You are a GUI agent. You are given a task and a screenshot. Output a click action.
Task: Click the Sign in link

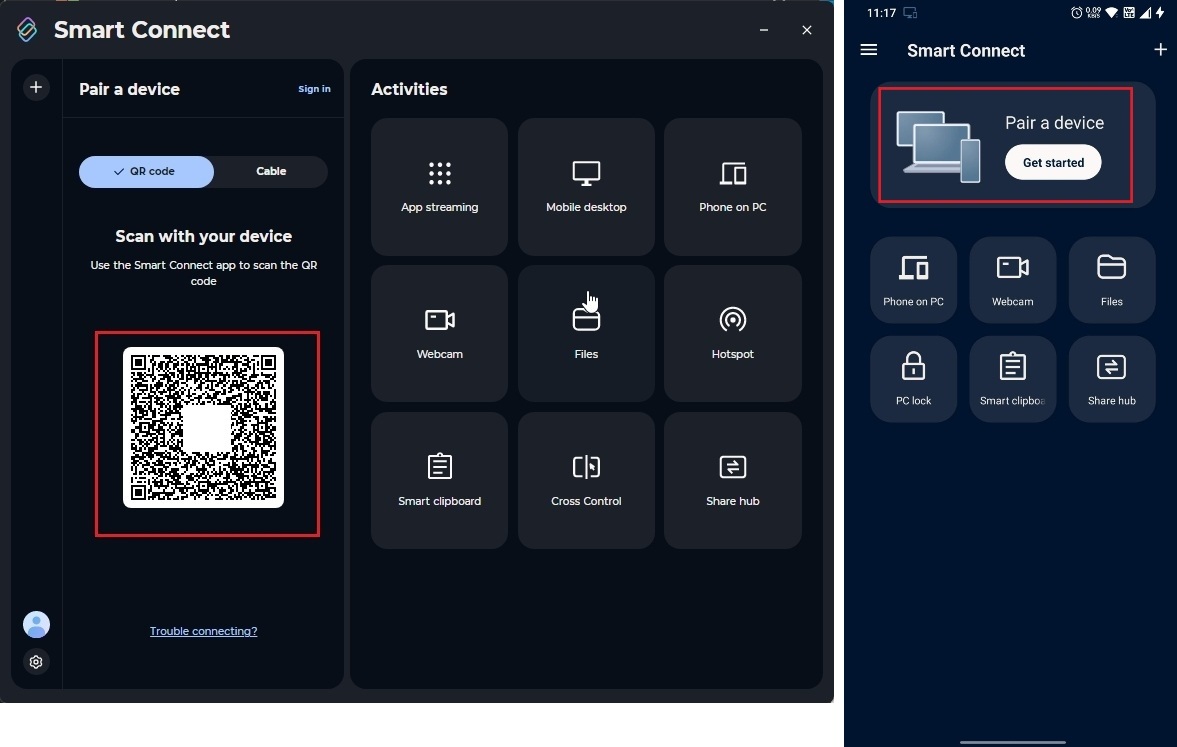314,89
